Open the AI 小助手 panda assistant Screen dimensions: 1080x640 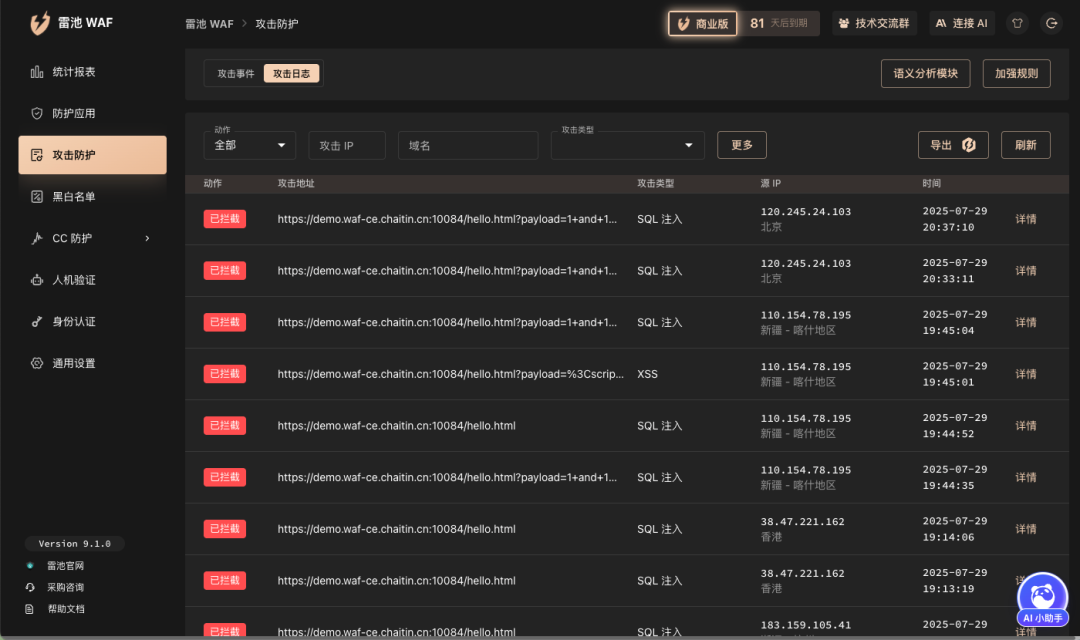point(1042,599)
